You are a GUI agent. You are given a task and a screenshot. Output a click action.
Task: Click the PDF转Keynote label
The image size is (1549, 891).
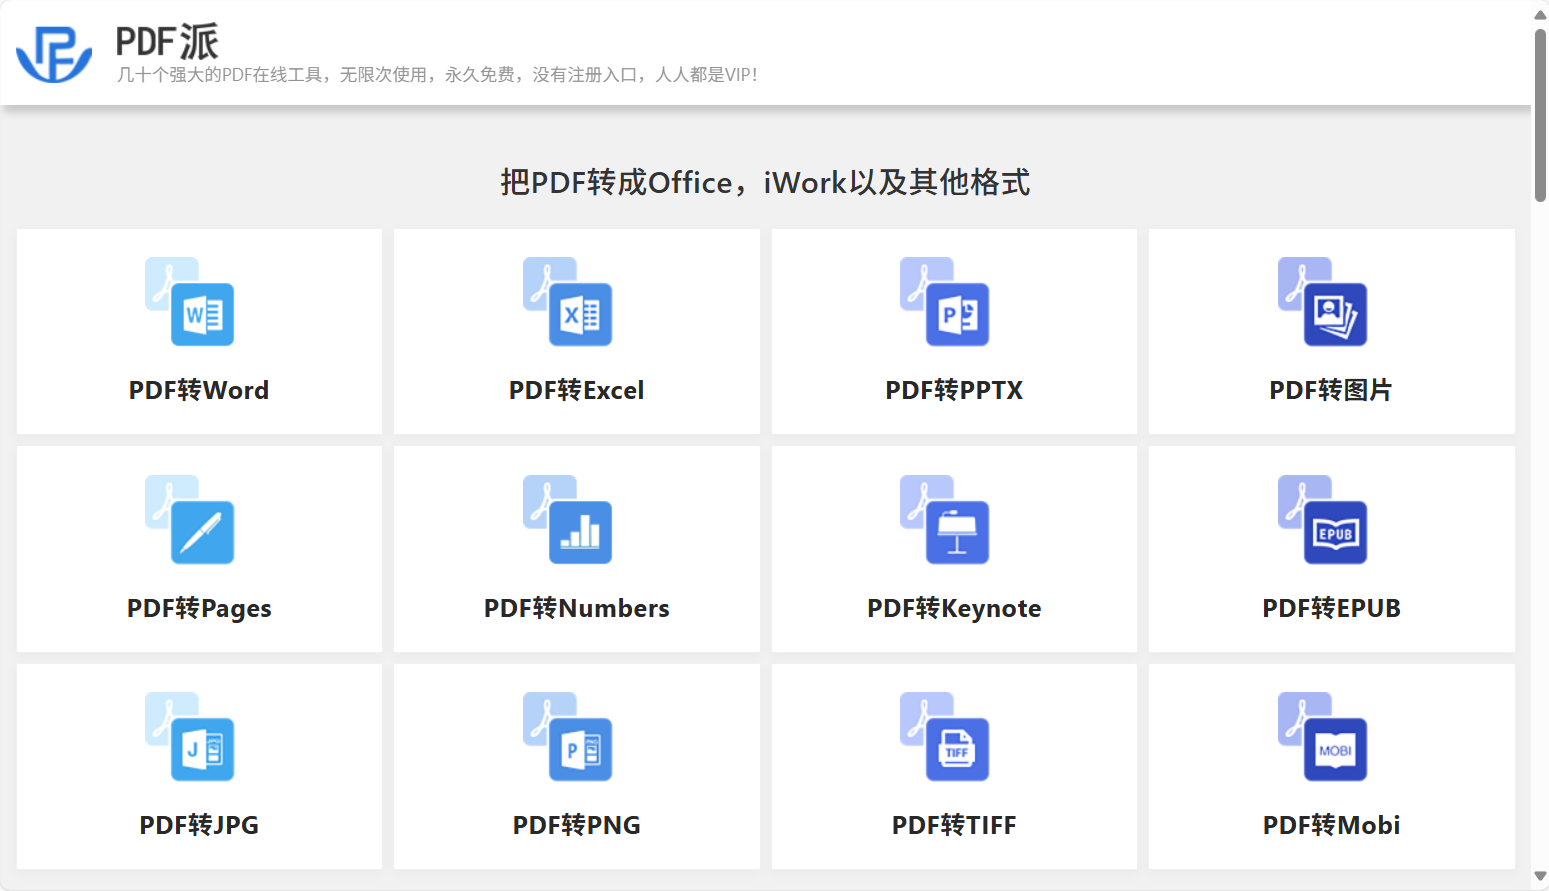click(x=954, y=608)
